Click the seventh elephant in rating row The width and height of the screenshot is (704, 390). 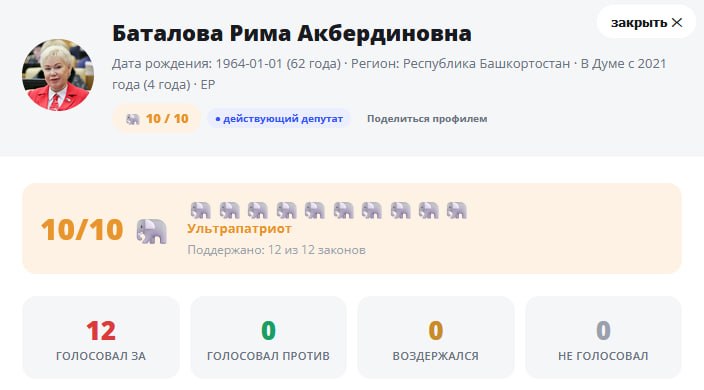point(371,210)
